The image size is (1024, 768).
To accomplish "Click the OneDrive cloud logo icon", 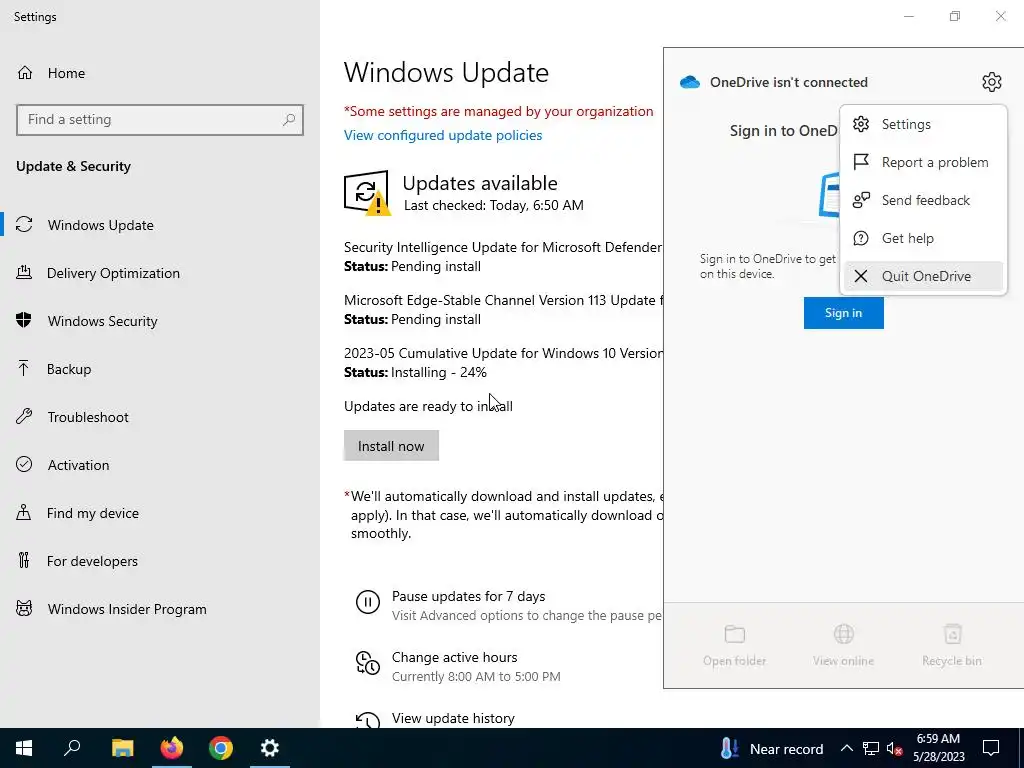I will (x=690, y=82).
